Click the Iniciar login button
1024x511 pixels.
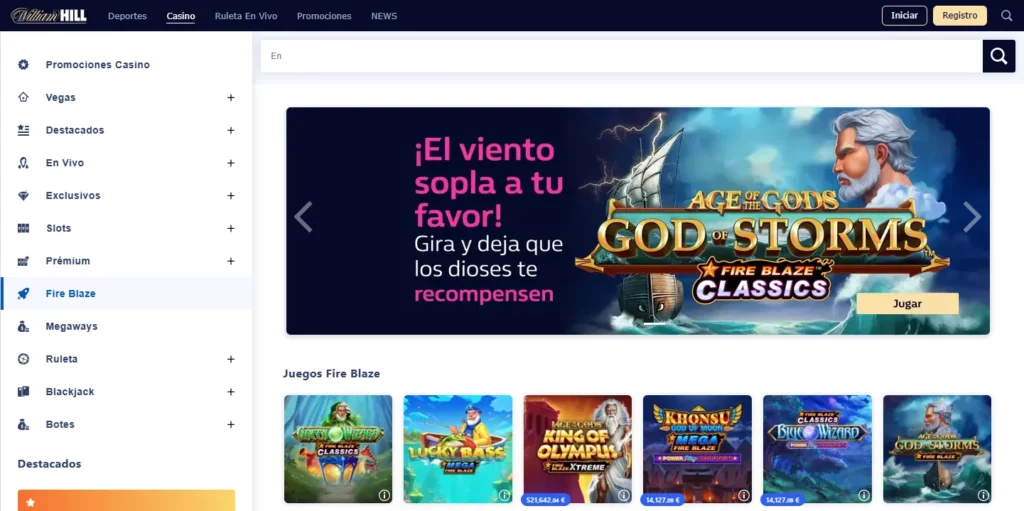(x=904, y=16)
